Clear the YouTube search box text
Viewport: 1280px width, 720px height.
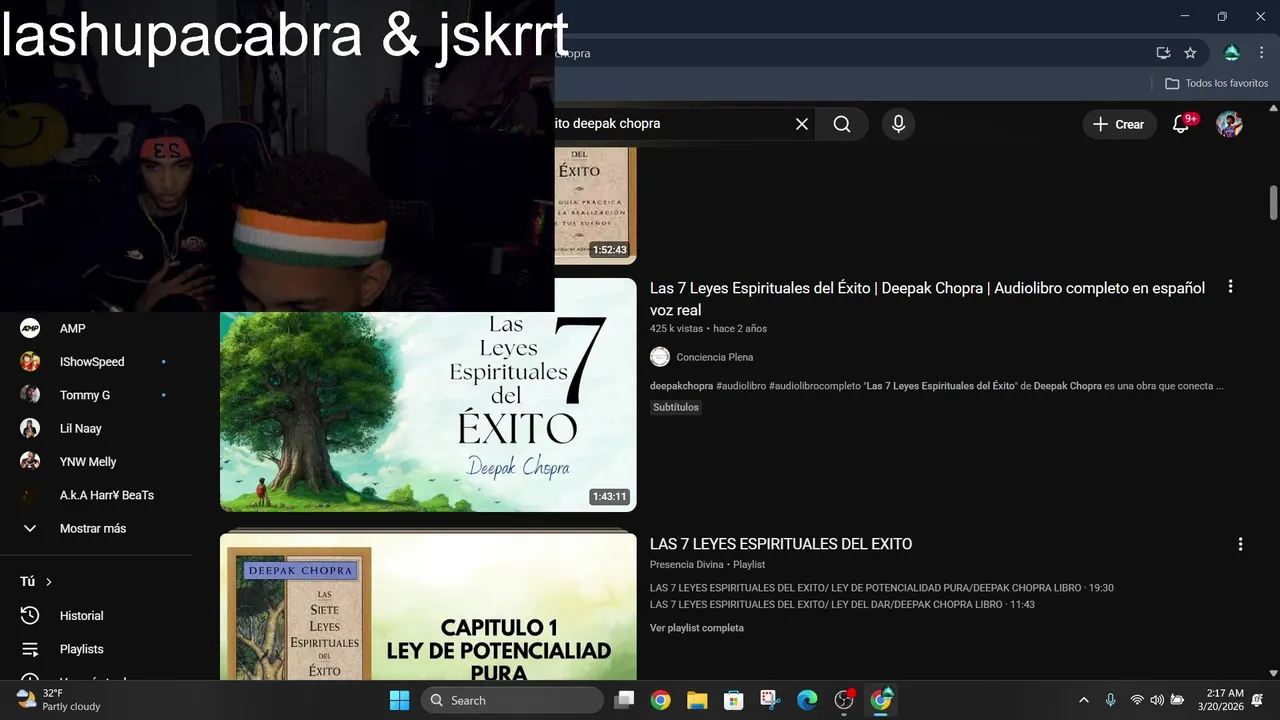click(x=801, y=124)
